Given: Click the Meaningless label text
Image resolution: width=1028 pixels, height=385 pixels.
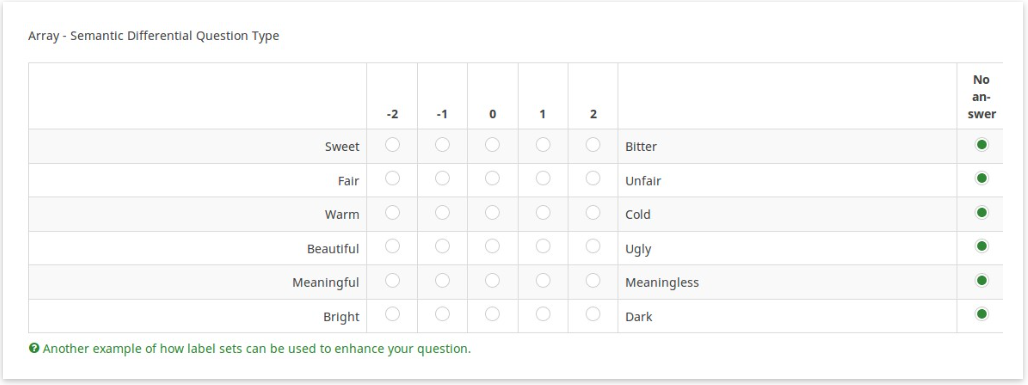Looking at the screenshot, I should 662,283.
